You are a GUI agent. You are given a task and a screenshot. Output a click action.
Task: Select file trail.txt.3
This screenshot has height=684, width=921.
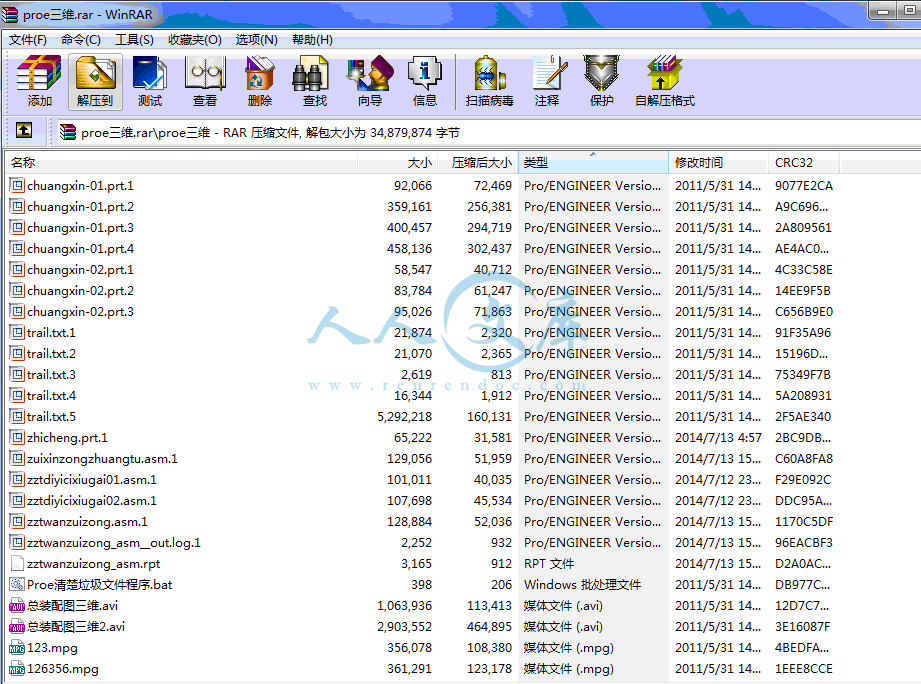coord(52,375)
